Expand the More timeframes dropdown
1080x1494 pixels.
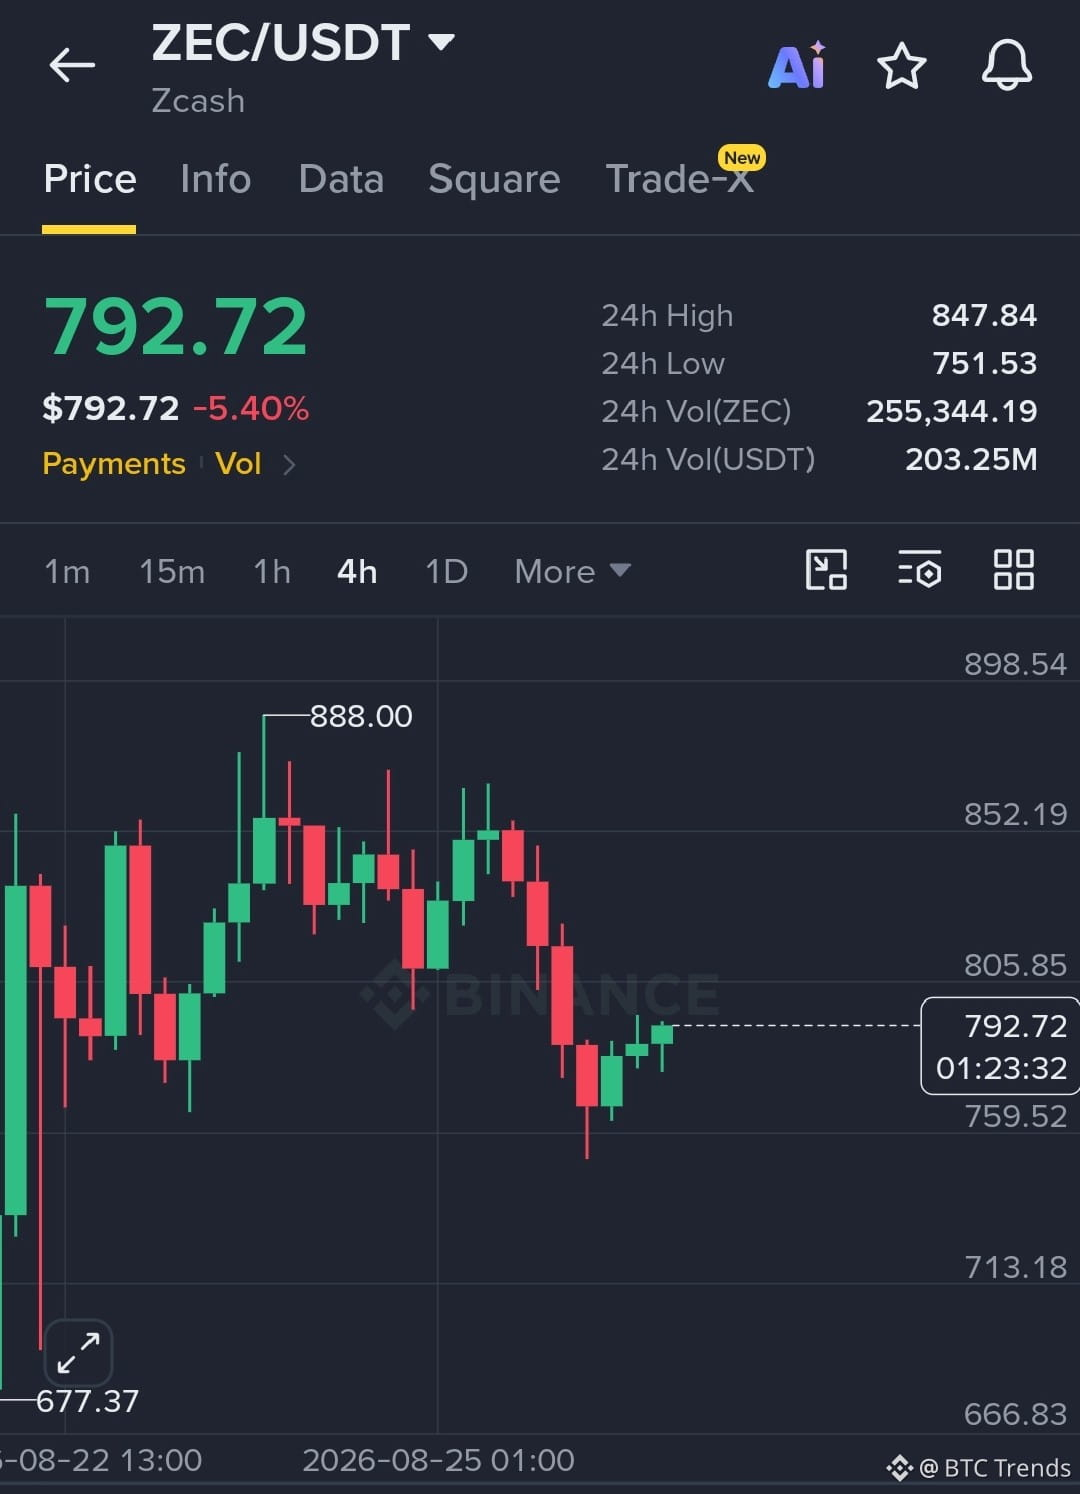click(572, 571)
